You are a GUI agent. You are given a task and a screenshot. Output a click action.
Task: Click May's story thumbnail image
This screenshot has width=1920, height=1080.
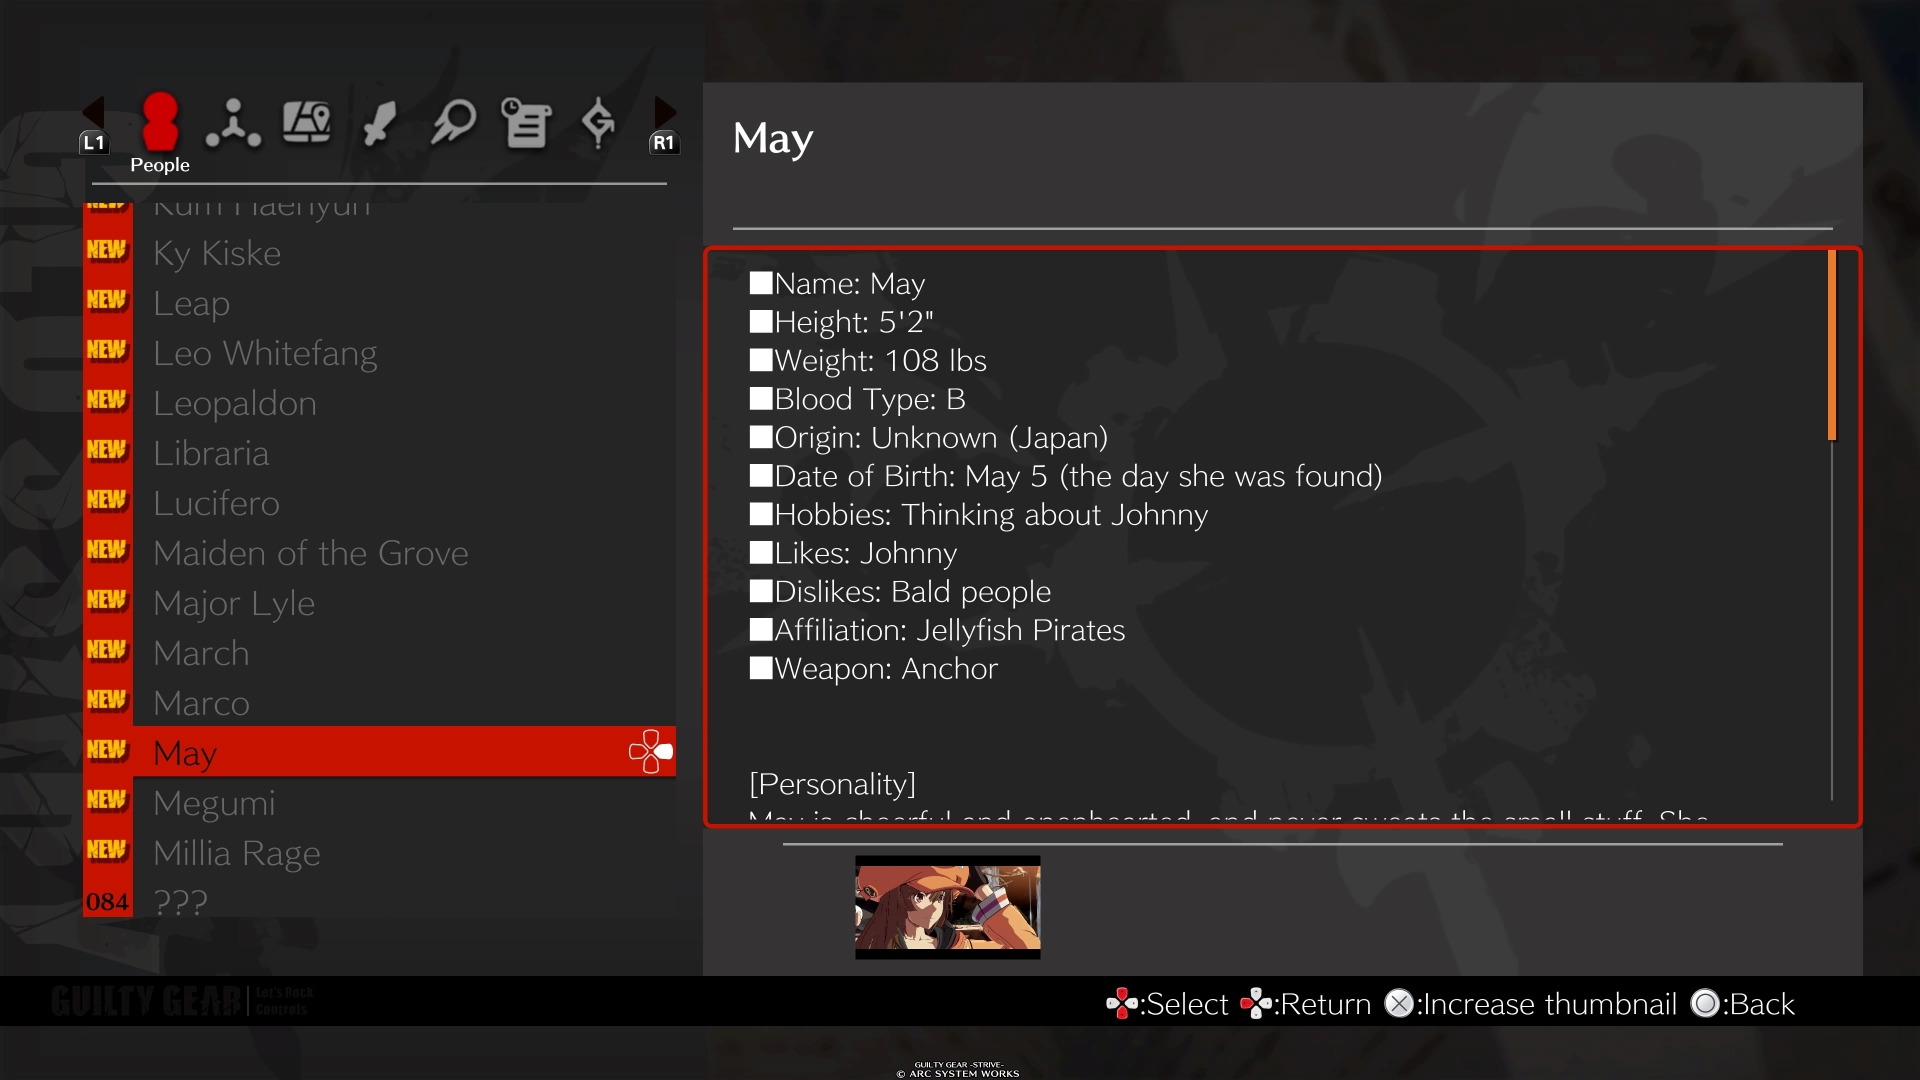947,907
